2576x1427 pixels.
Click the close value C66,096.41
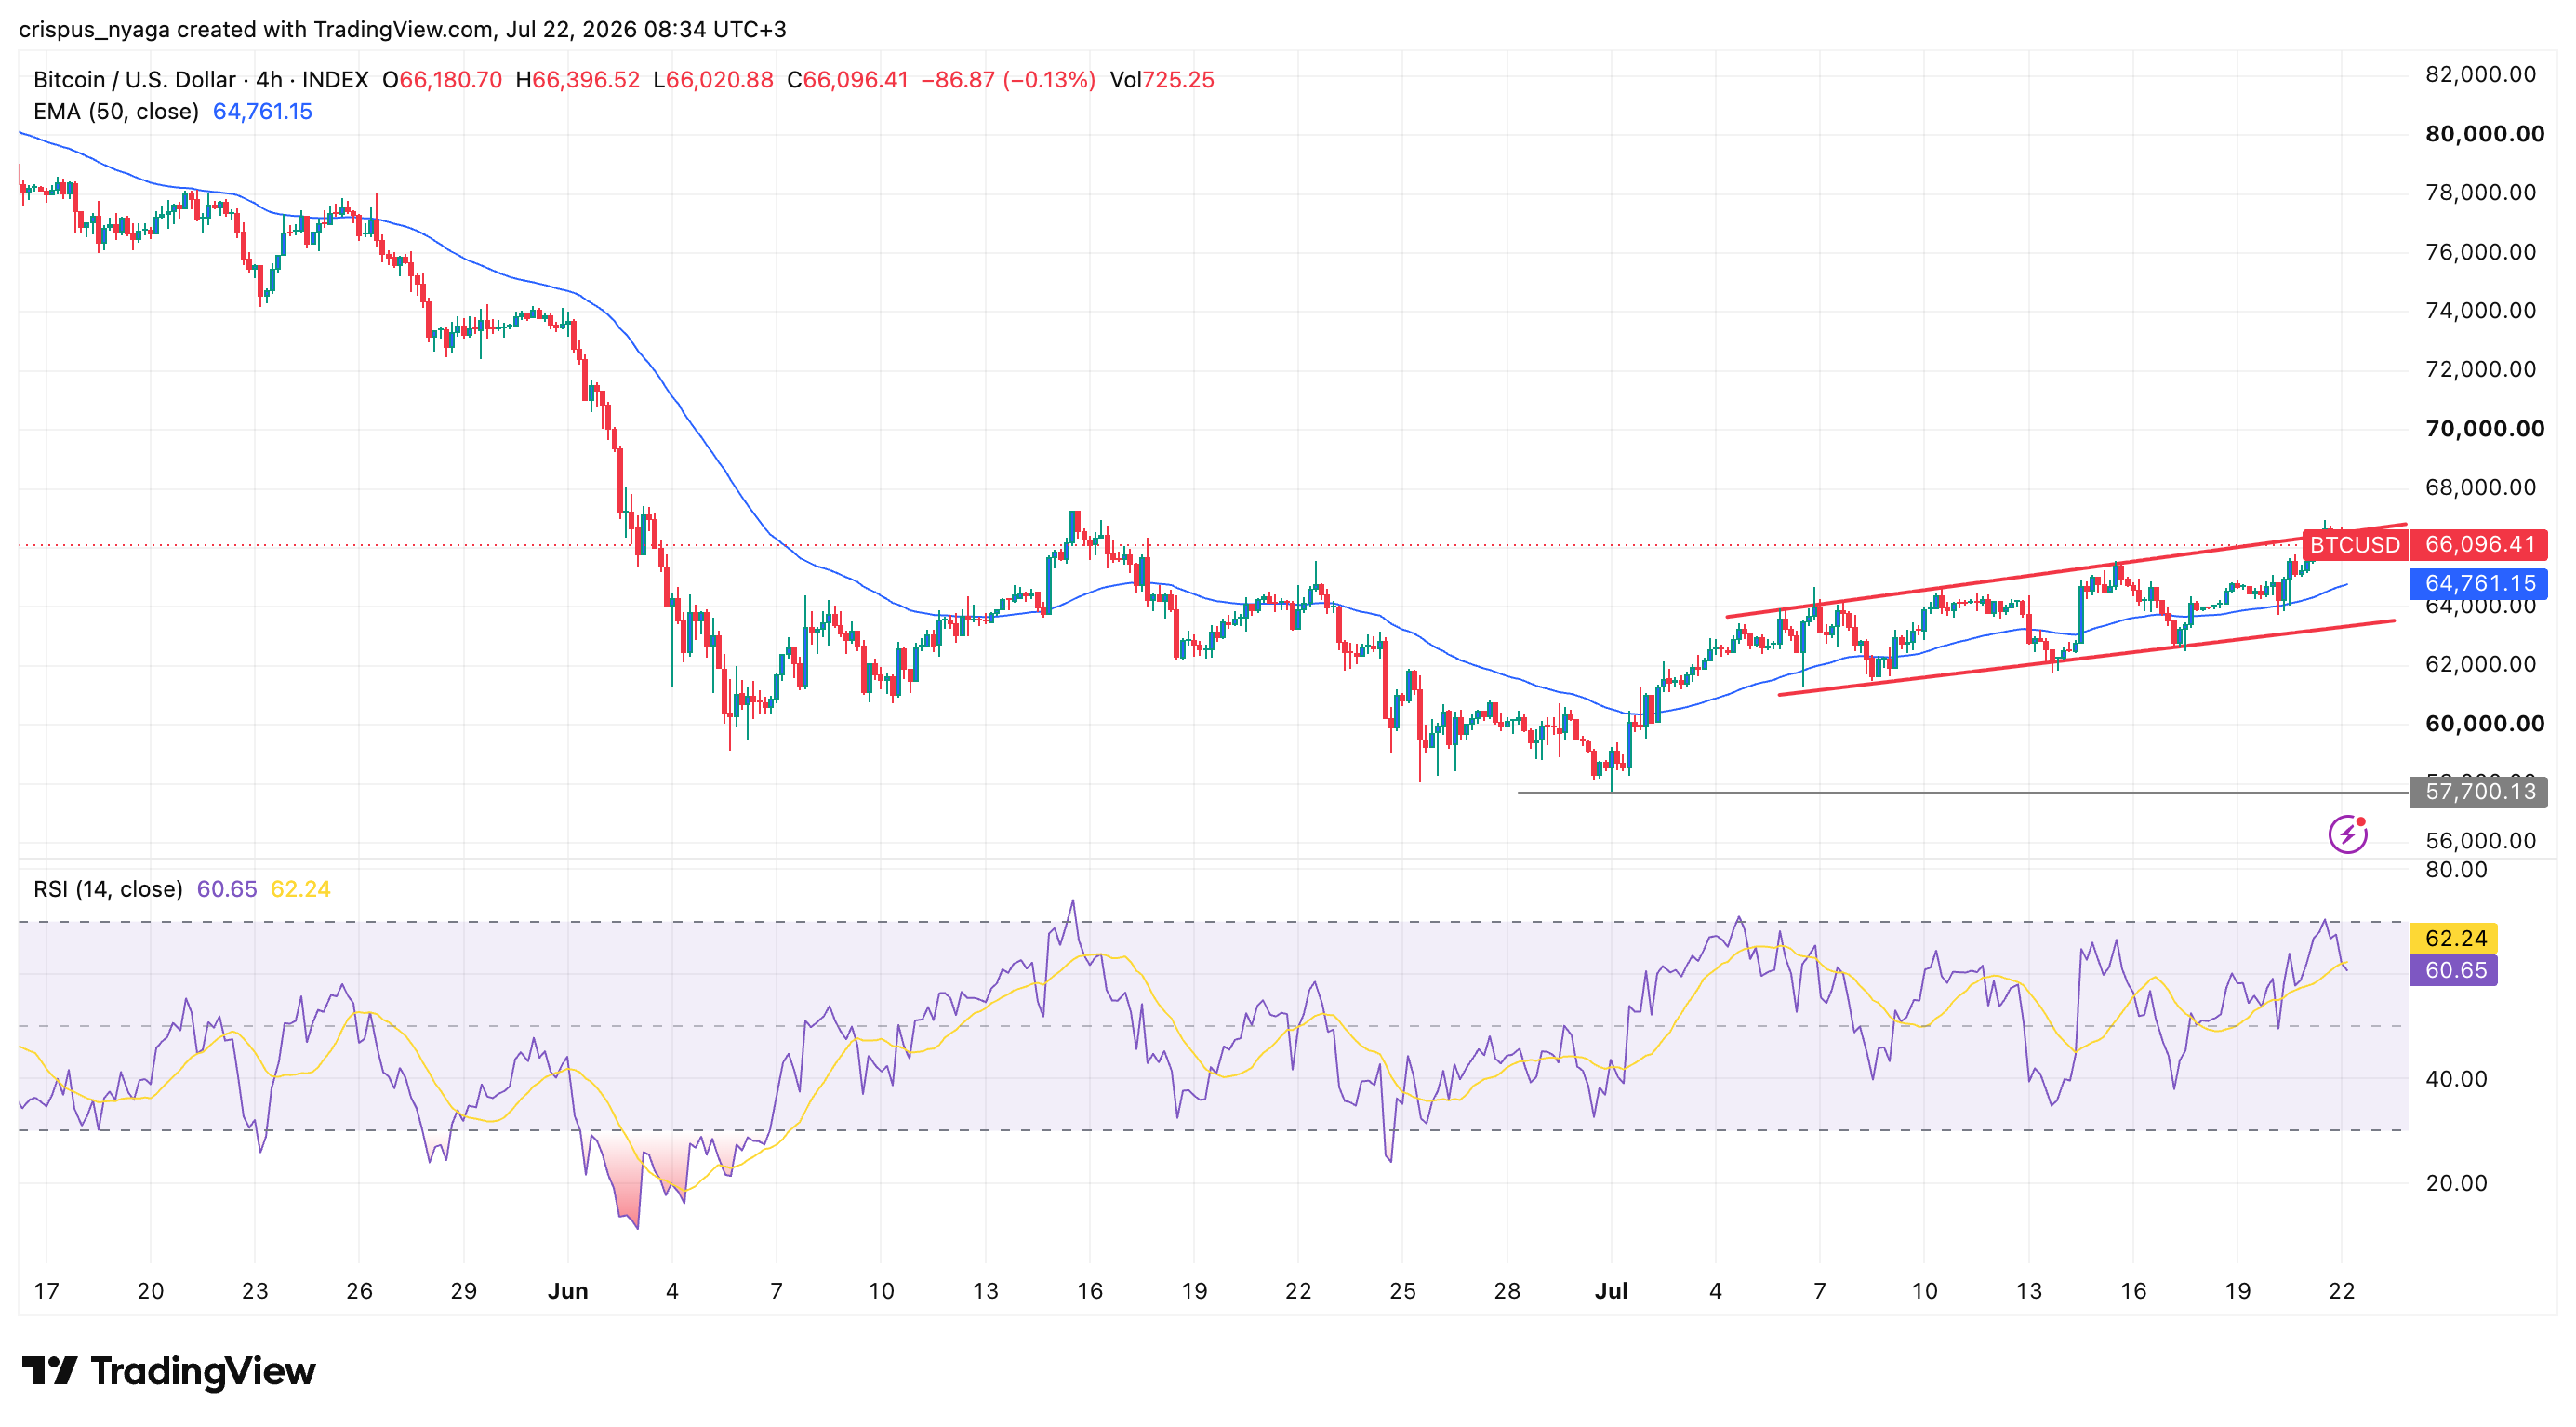848,80
